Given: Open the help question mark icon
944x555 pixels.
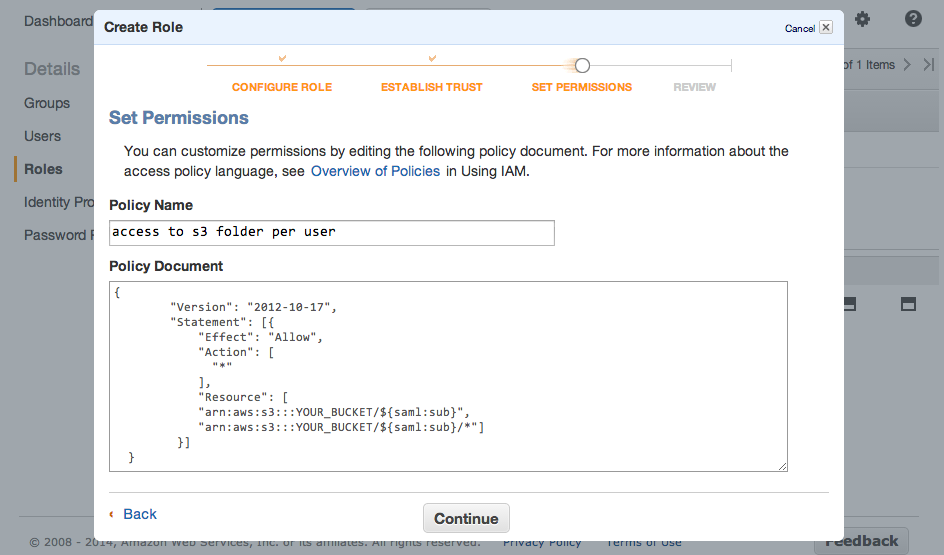Looking at the screenshot, I should 913,19.
